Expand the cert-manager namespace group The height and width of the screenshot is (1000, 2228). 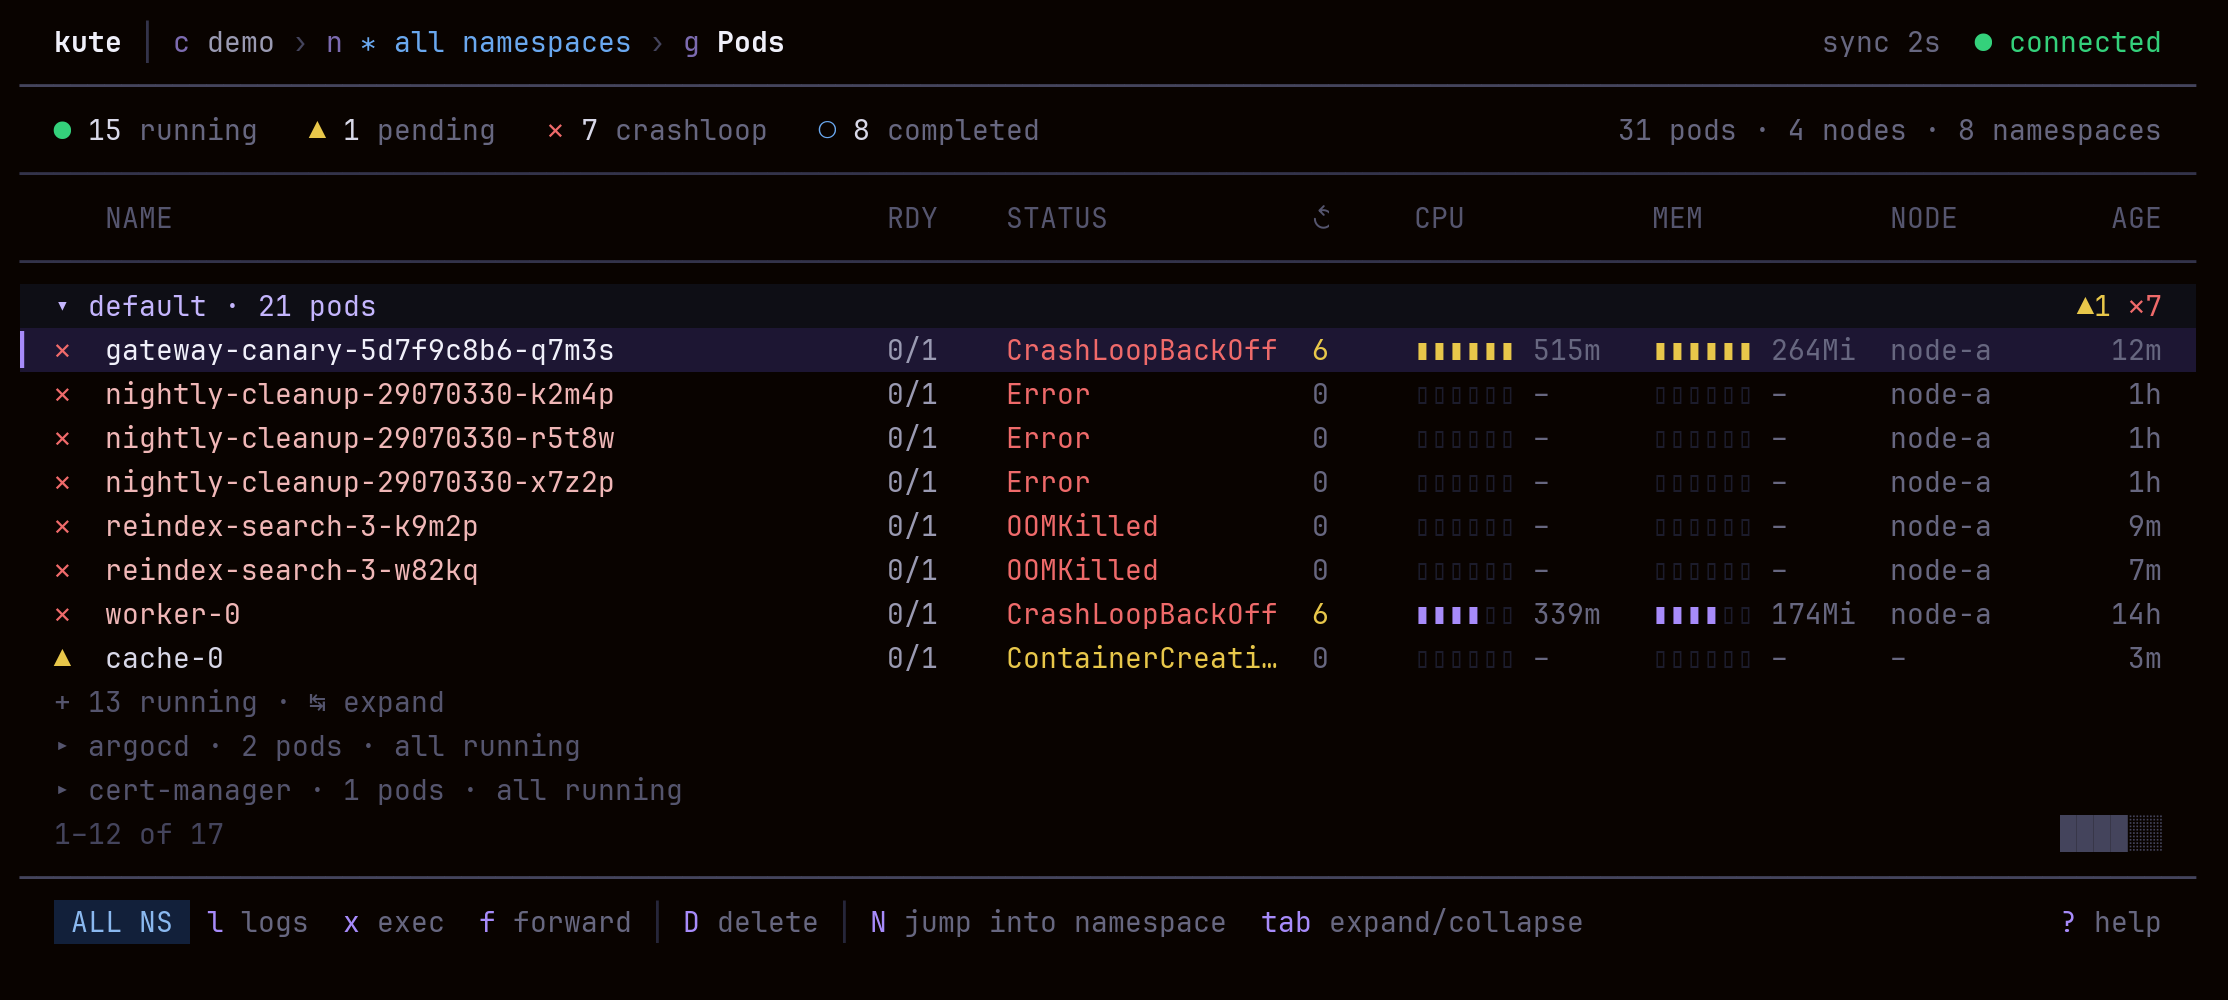point(62,790)
